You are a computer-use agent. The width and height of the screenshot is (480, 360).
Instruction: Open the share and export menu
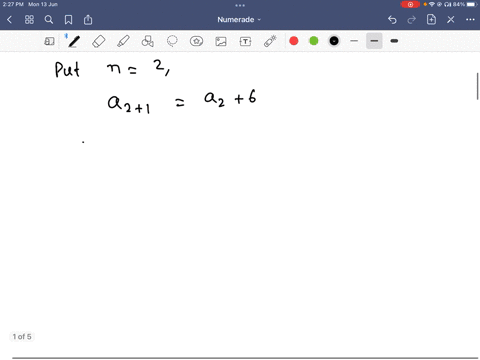88,20
